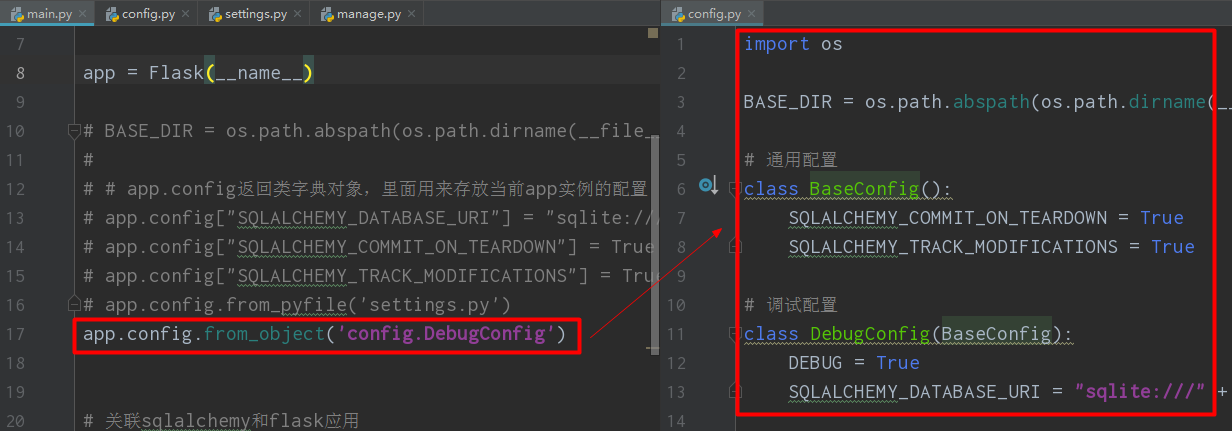Image resolution: width=1232 pixels, height=431 pixels.
Task: Close the right split config.py tab
Action: click(751, 15)
